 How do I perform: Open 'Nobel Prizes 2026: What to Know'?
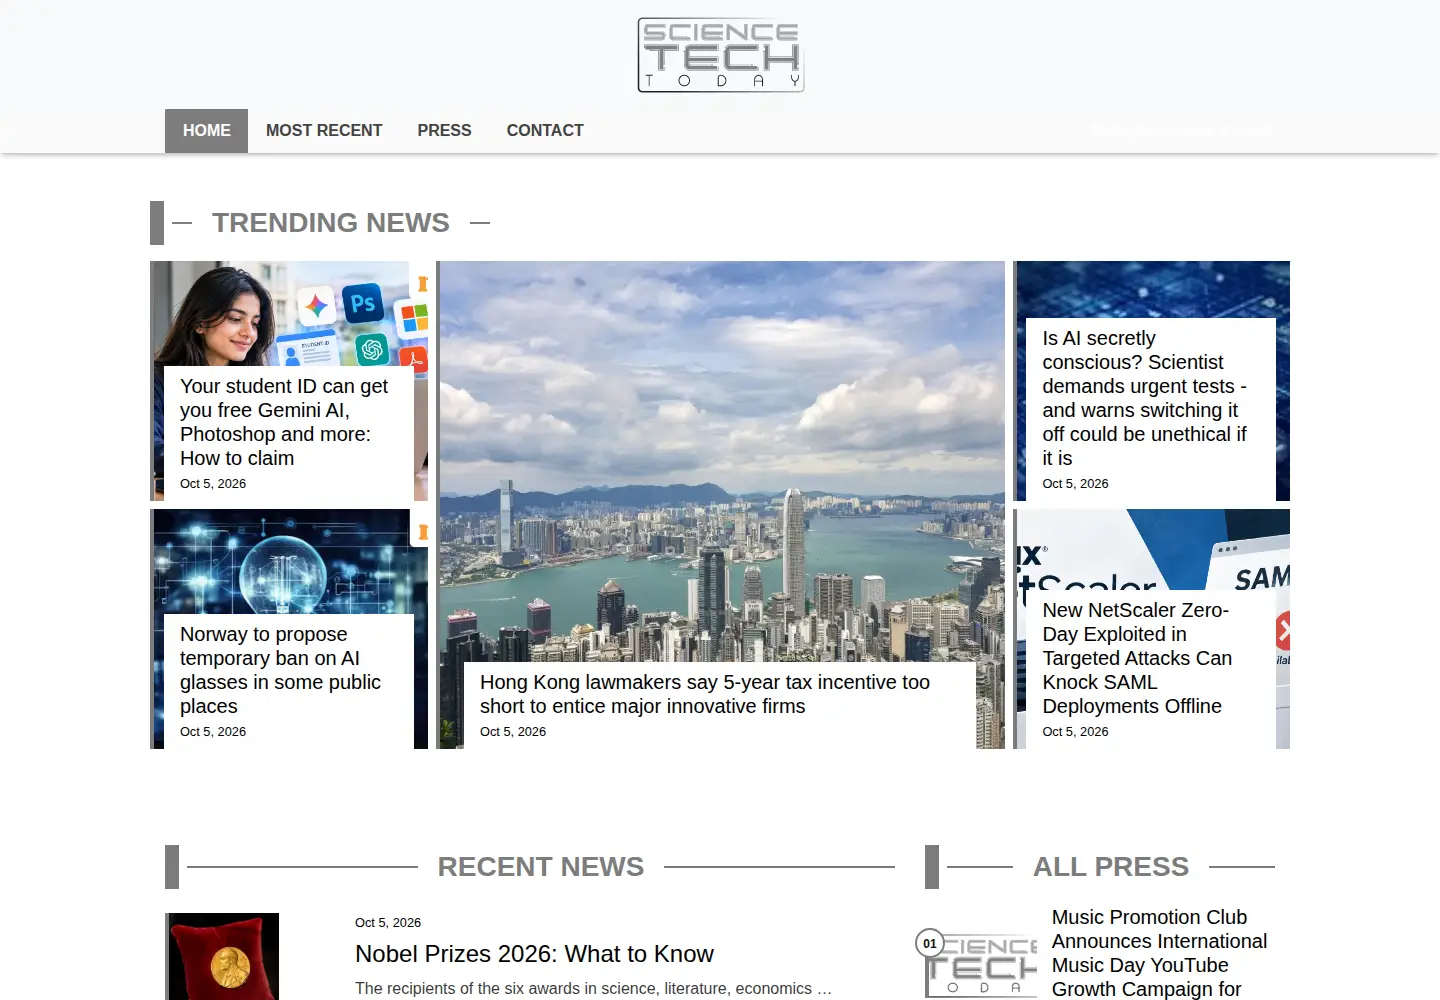[534, 954]
